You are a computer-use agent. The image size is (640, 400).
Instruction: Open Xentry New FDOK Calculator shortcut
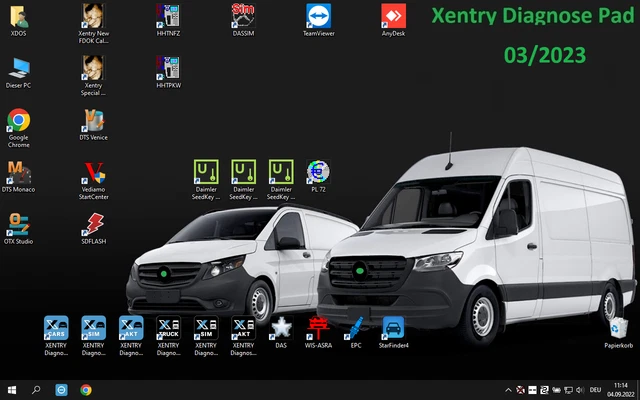pyautogui.click(x=93, y=24)
